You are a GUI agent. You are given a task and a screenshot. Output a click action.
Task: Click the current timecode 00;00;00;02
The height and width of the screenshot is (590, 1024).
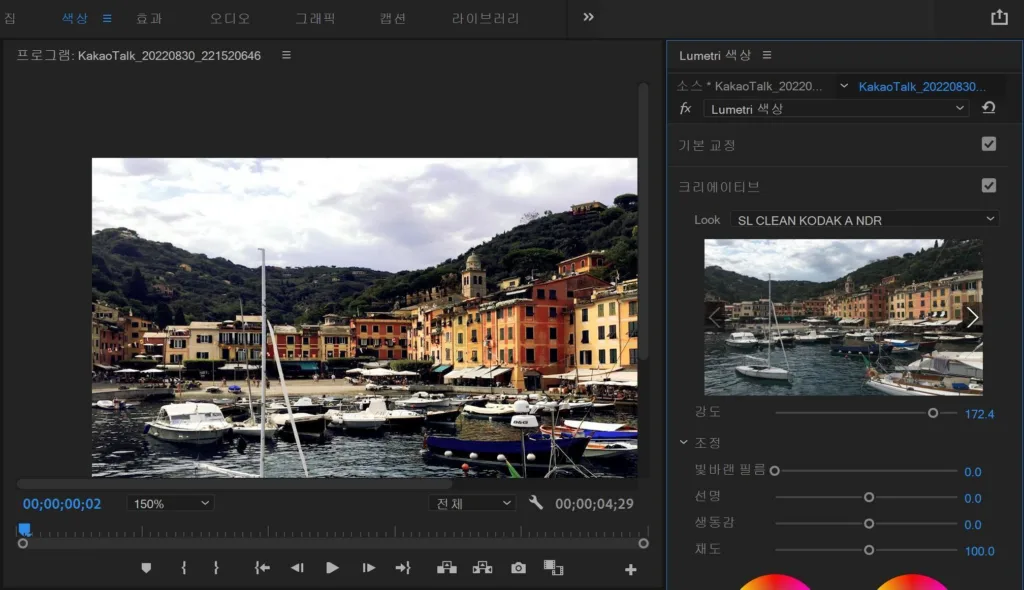(62, 504)
